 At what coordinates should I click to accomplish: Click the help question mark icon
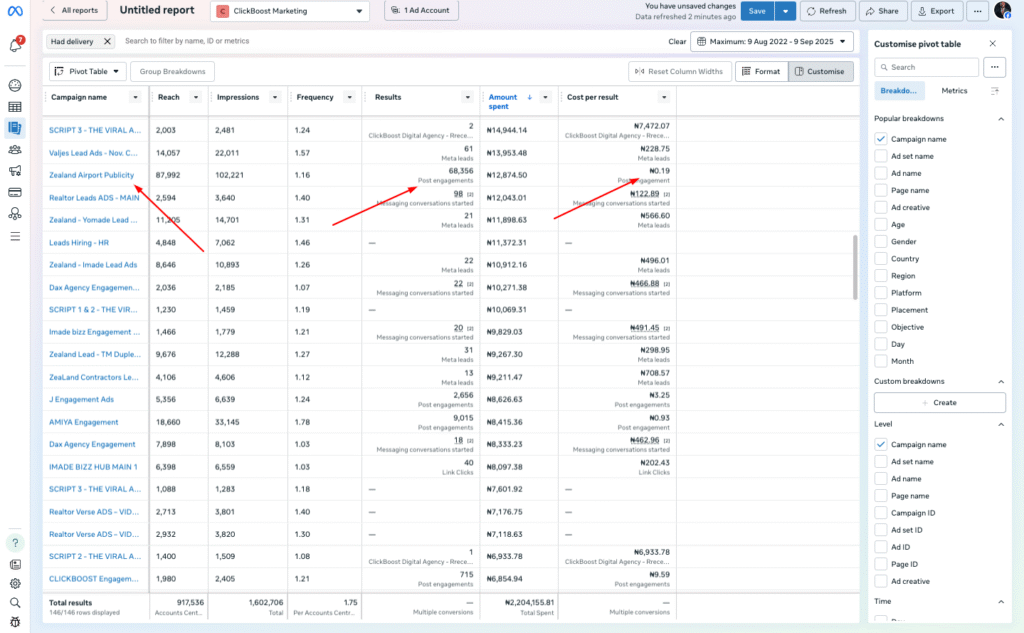point(15,543)
